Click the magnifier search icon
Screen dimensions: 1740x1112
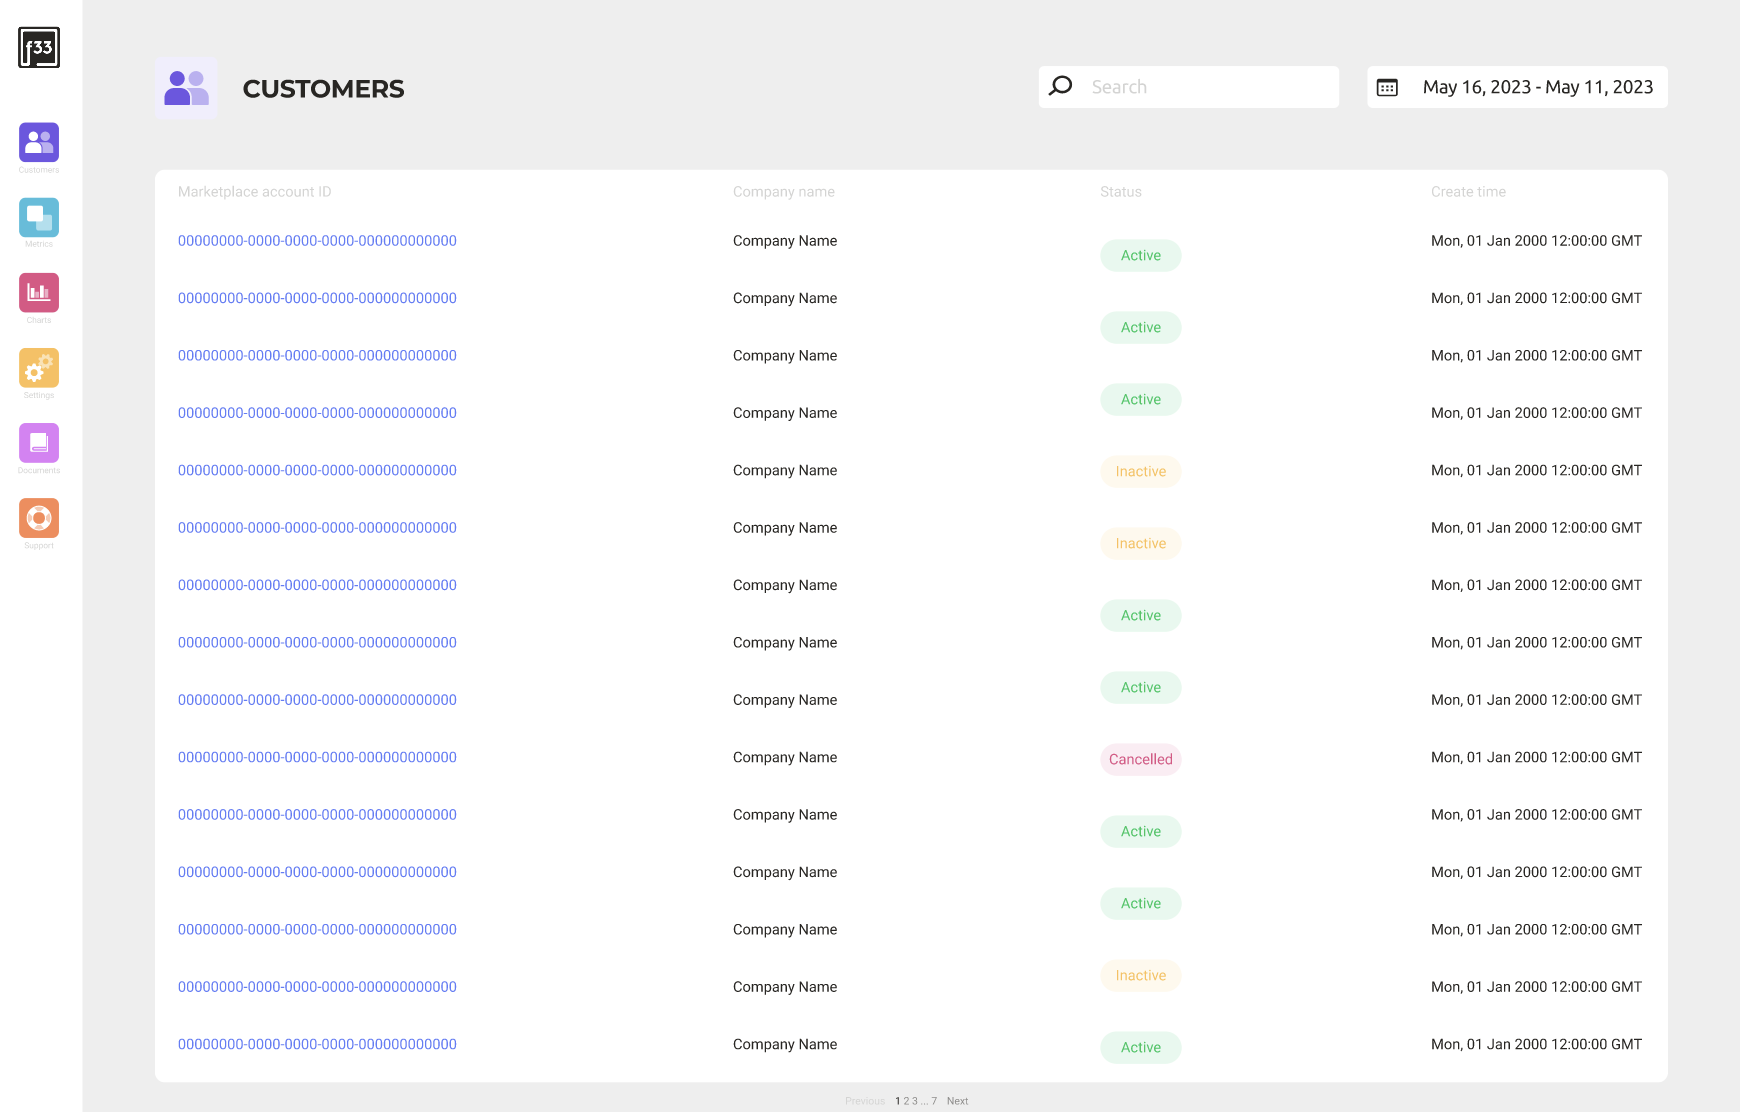click(x=1061, y=87)
